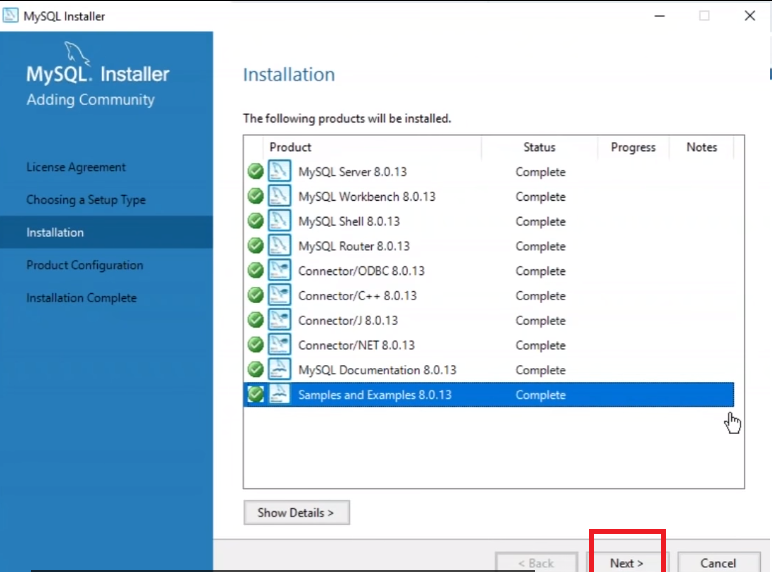This screenshot has width=772, height=572.
Task: Click the Connector/ODBC 8.0.13 product icon
Action: [280, 271]
